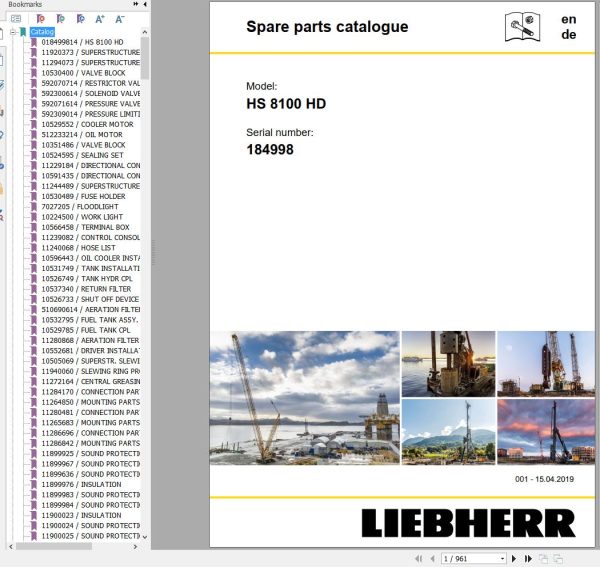
Task: Click bookmark icon beside 11899925 / SOUND PROTECTION
Action: point(34,454)
